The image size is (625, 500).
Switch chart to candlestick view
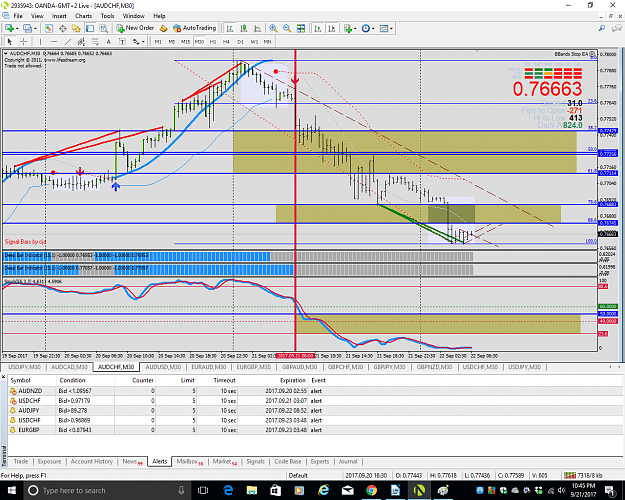[244, 28]
